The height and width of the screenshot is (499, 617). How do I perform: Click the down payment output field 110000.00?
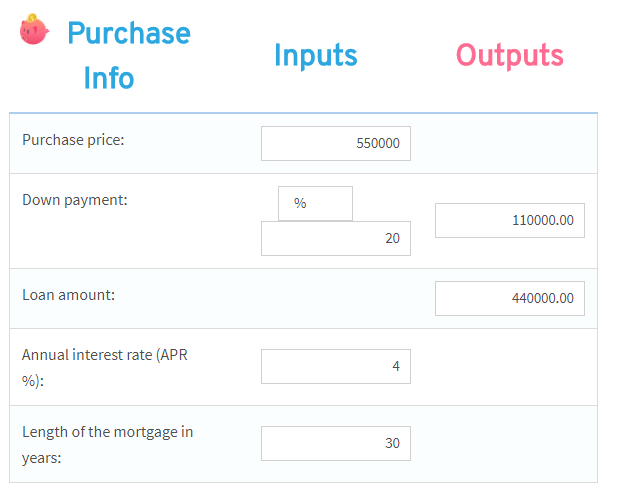pyautogui.click(x=510, y=220)
